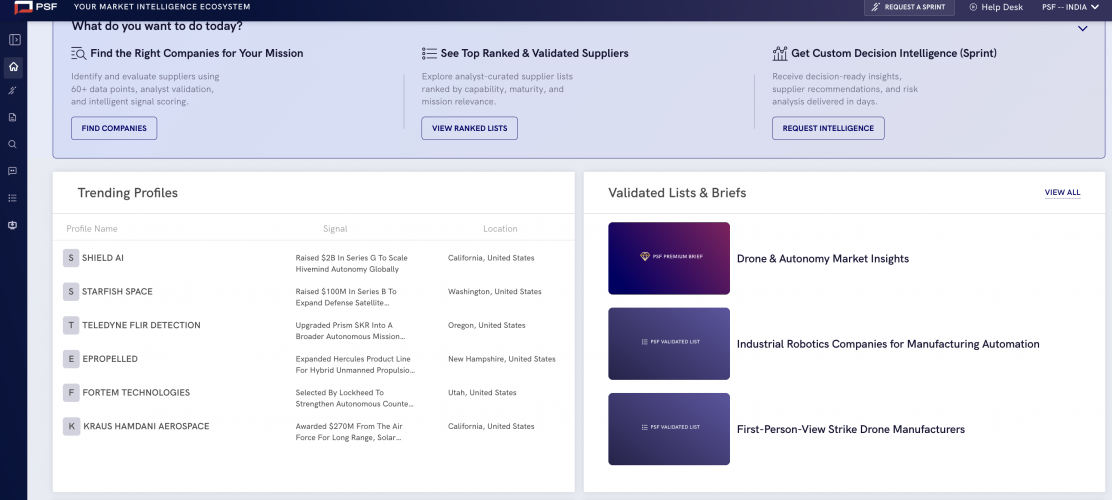Click the Oregon, United States location
The image size is (1112, 500).
tap(486, 326)
